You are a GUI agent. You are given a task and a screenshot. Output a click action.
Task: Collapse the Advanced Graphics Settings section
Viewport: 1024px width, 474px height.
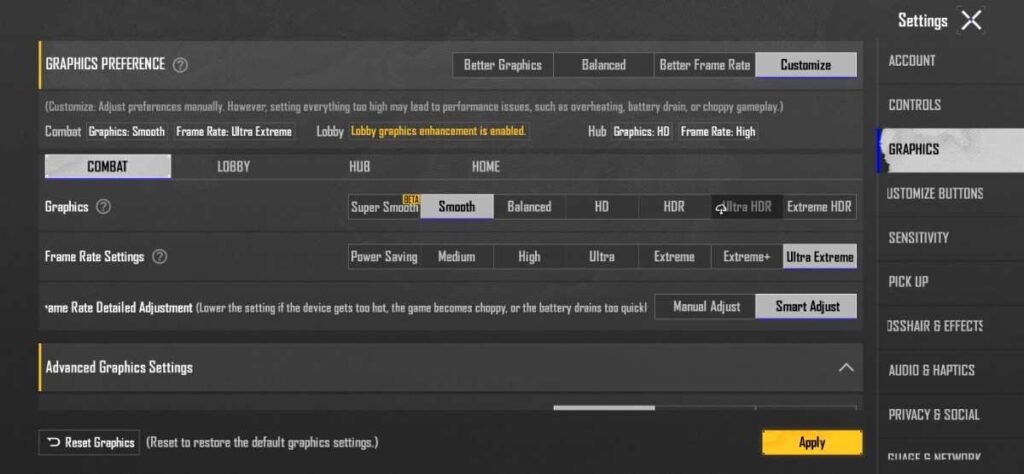(x=846, y=367)
